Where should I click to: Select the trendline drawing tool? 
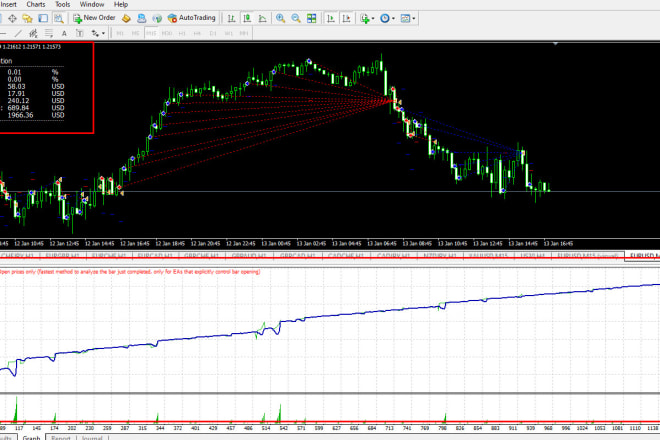pos(18,33)
